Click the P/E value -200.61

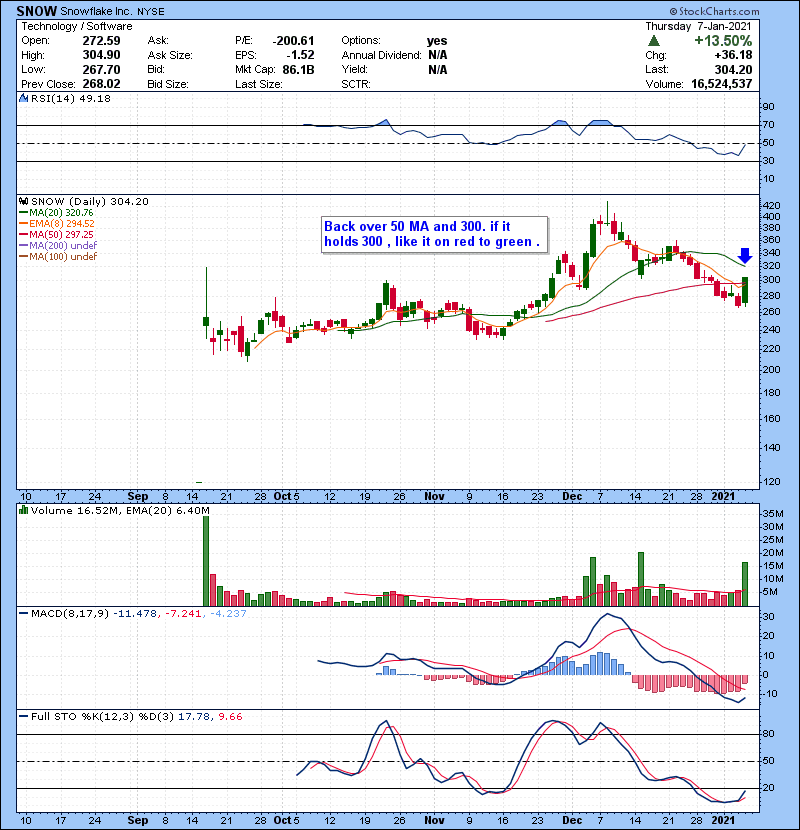tap(293, 41)
